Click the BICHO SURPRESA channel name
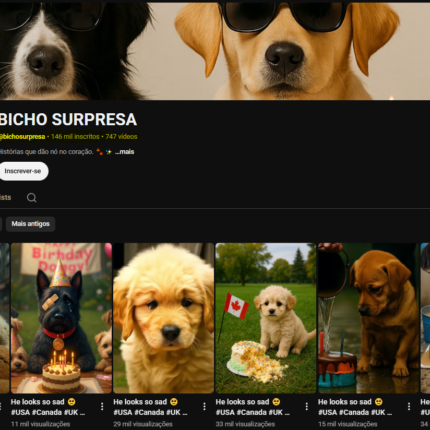Viewport: 430px width, 430px height. click(x=68, y=119)
